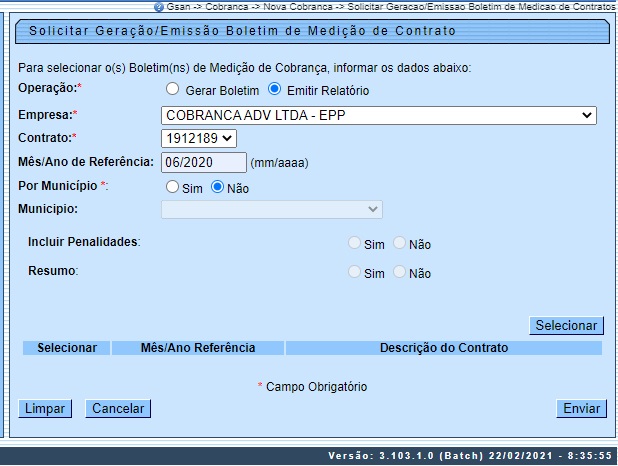Screen dimensions: 618x466
Task: Clear the form with the Limpar button
Action: click(x=45, y=408)
